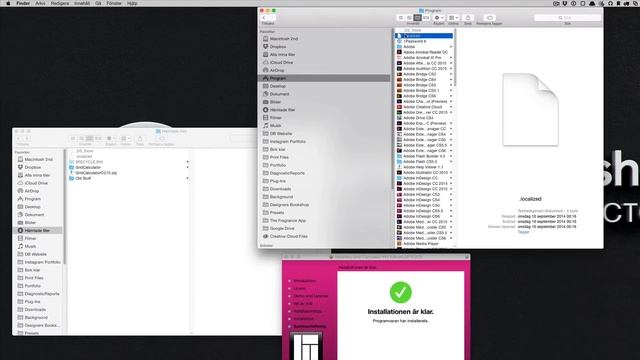Select Hämtade filer in Program window sidebar

(282, 110)
